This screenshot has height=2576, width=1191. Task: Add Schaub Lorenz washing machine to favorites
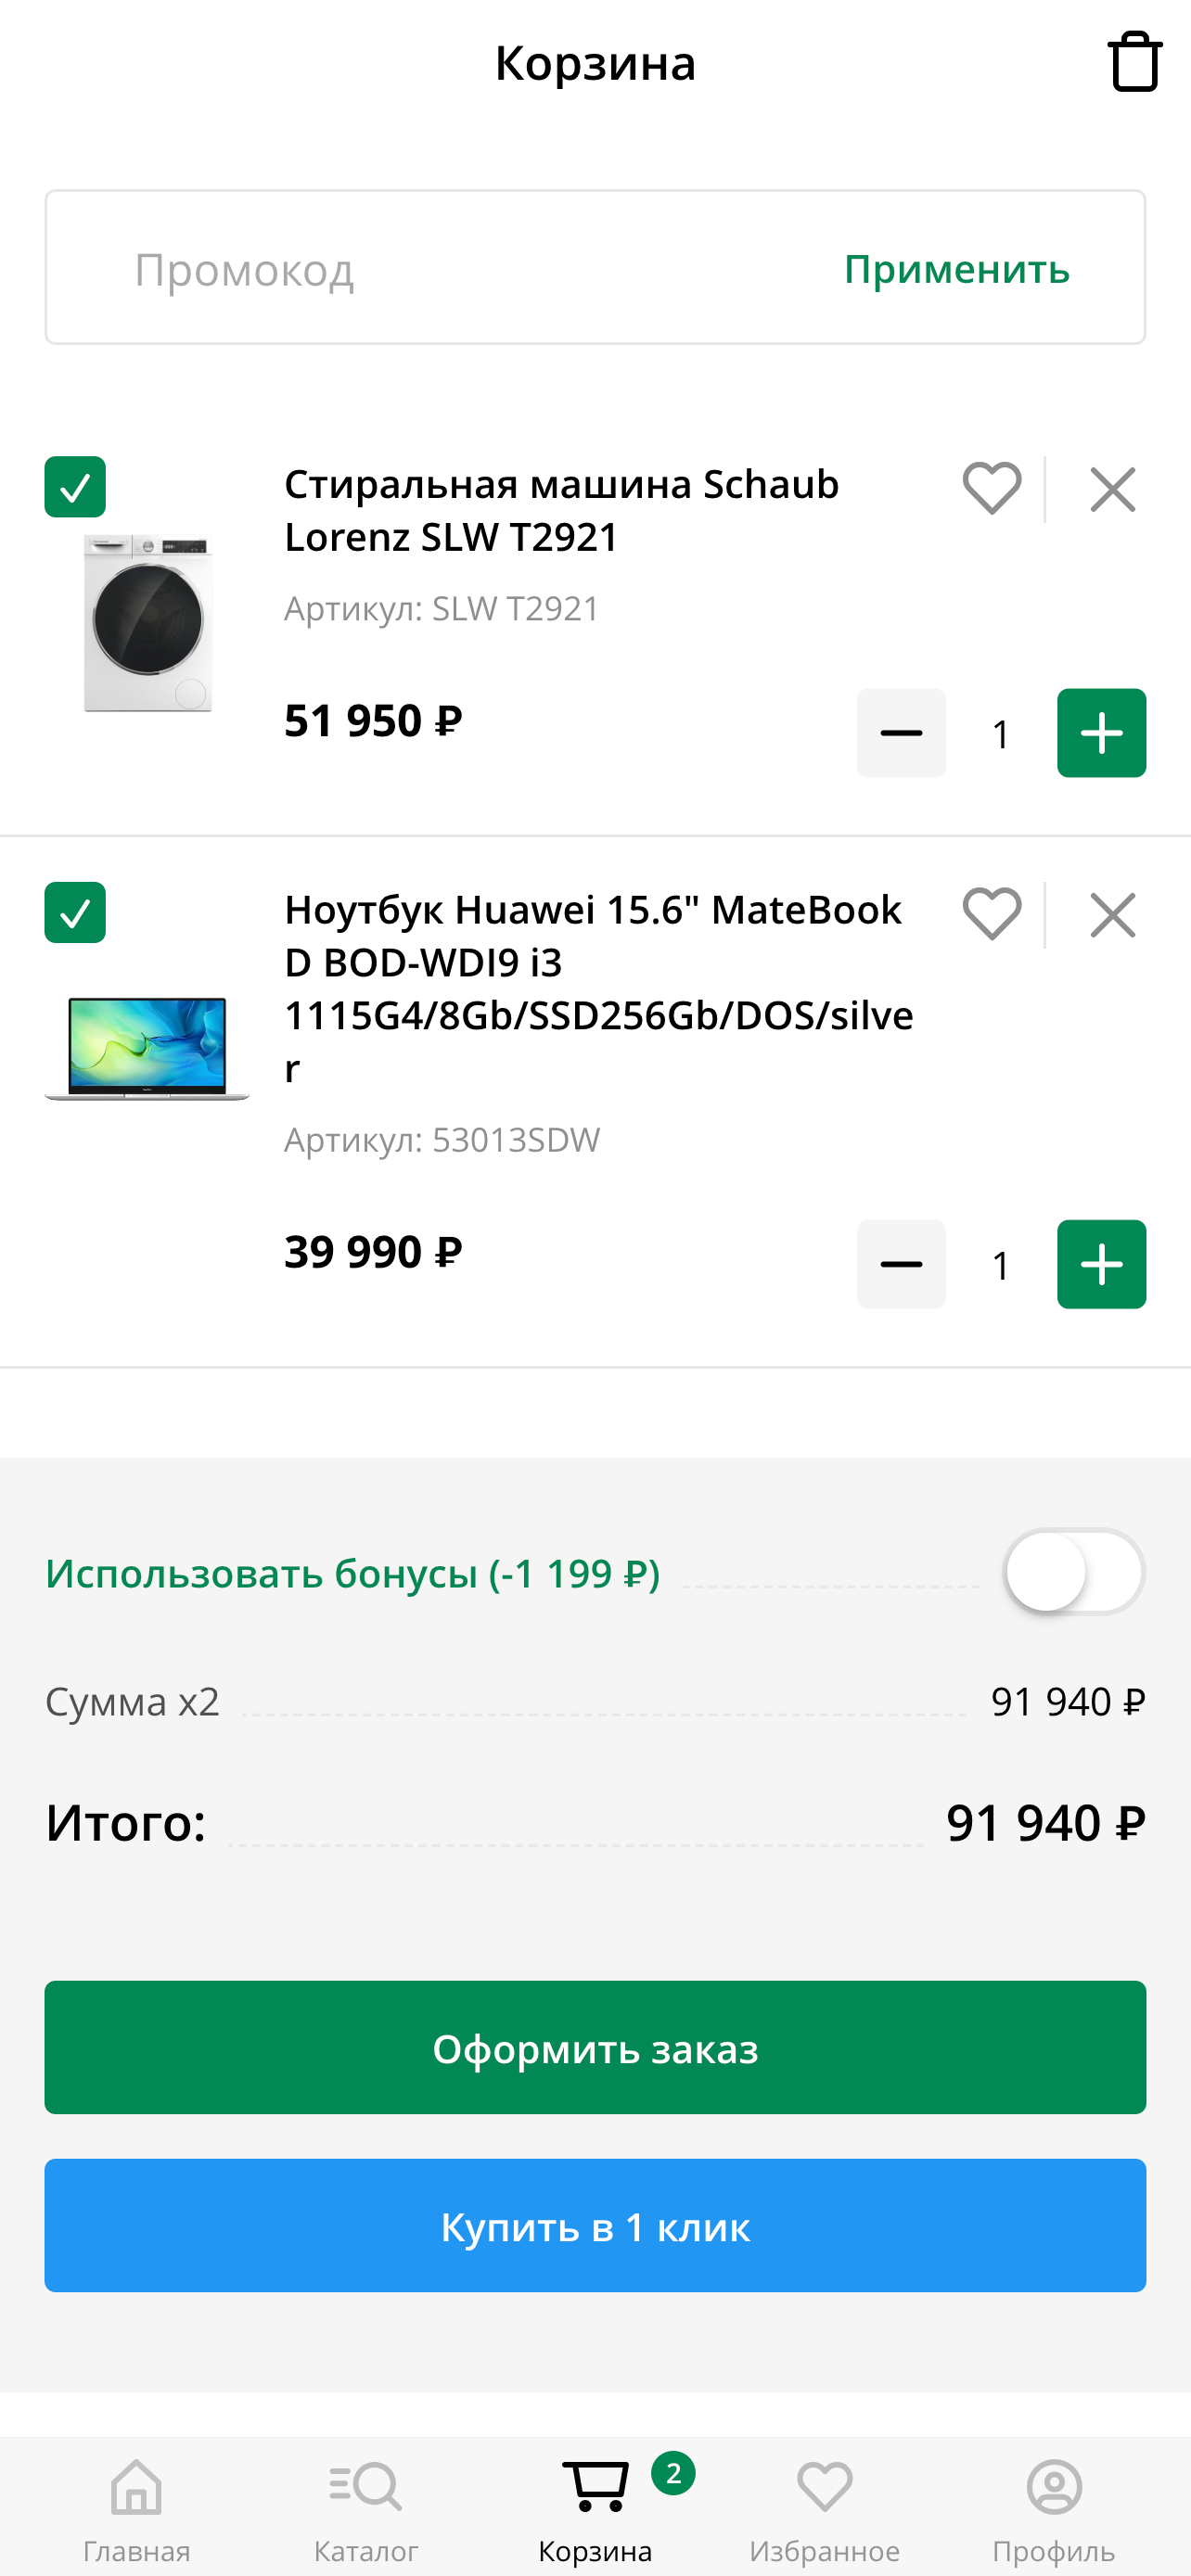(991, 489)
